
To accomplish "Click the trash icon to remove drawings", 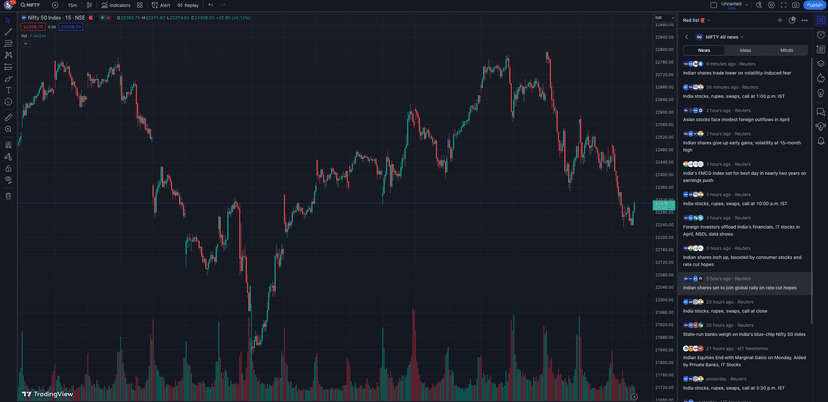I will pyautogui.click(x=8, y=196).
